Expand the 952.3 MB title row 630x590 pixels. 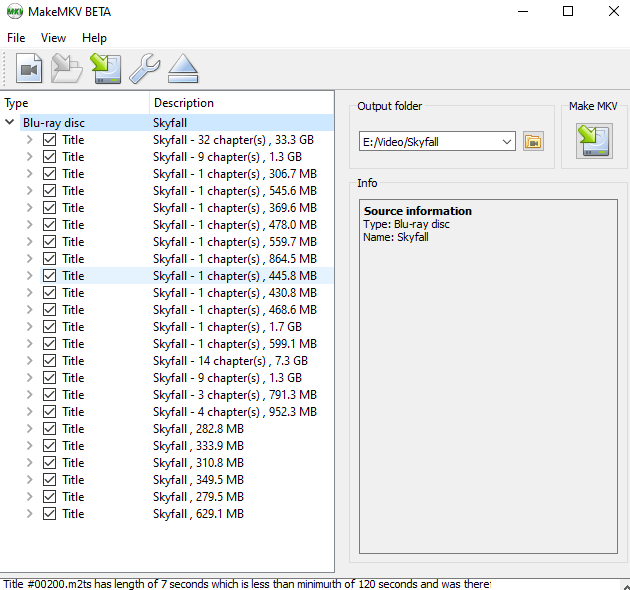(x=29, y=412)
